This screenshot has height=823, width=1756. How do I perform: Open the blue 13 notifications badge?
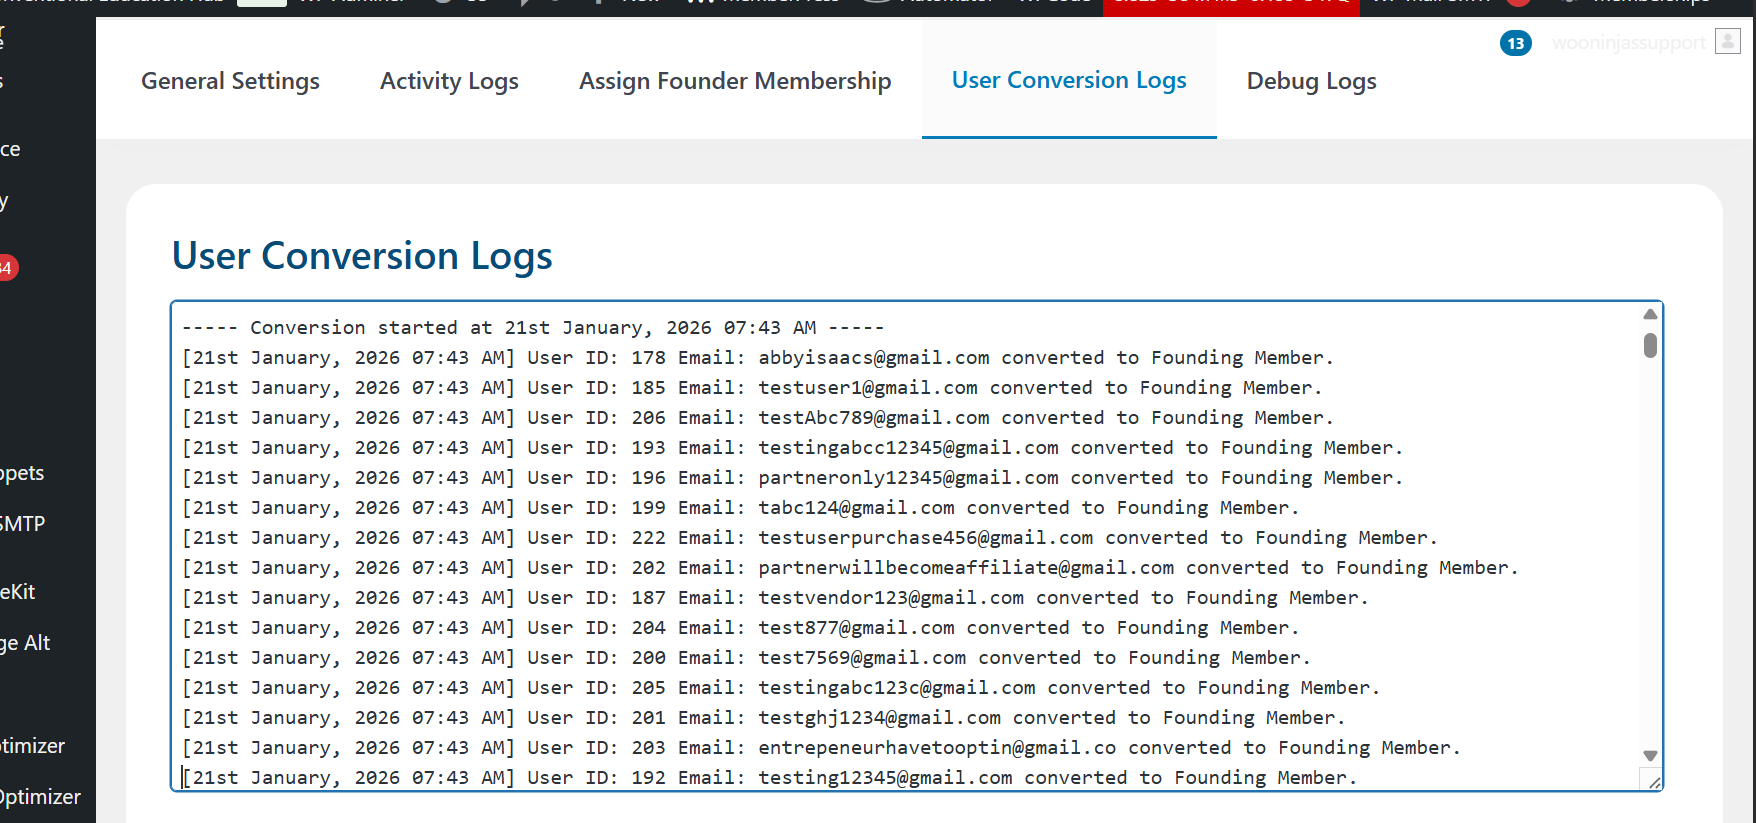pyautogui.click(x=1515, y=43)
